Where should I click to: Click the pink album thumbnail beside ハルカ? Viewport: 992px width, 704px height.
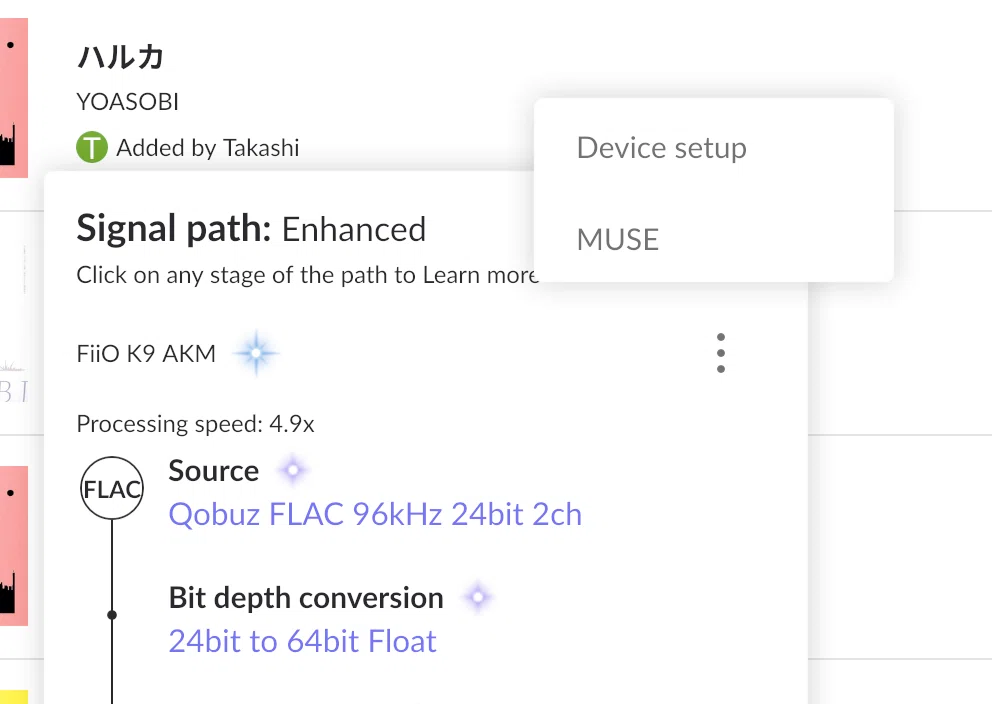pos(14,97)
